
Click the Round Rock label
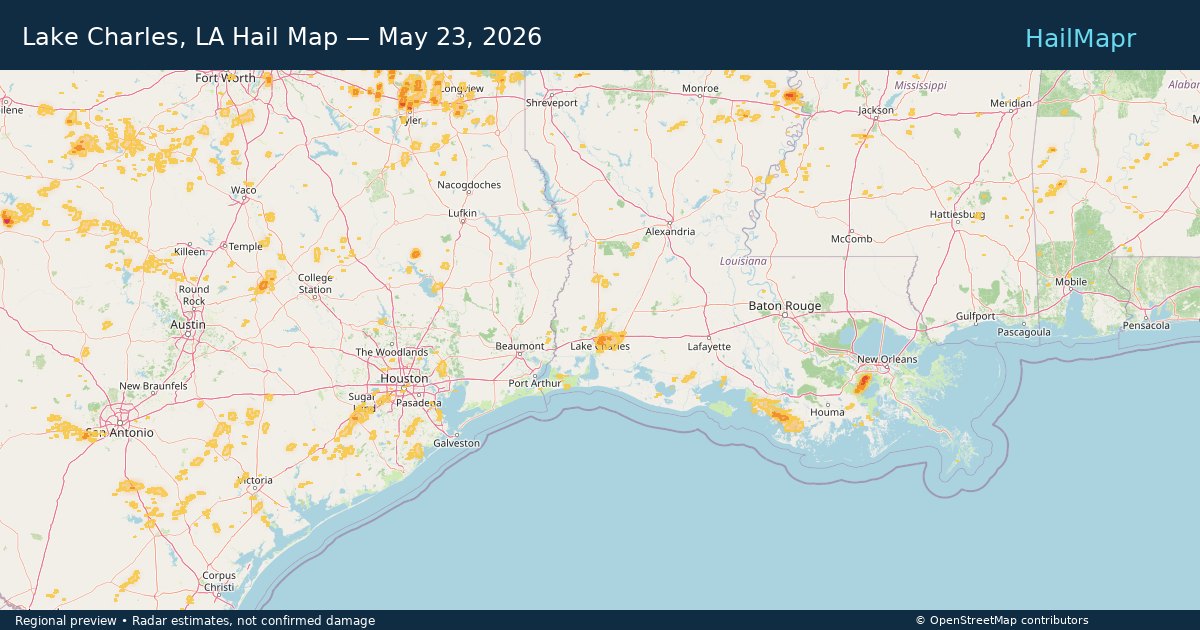point(194,295)
